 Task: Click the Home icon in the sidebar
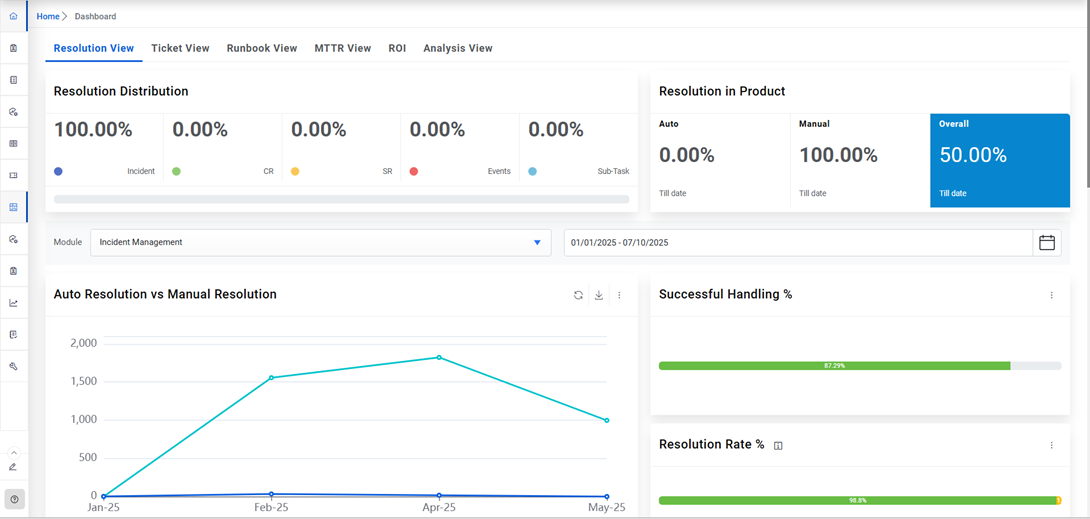[13, 16]
